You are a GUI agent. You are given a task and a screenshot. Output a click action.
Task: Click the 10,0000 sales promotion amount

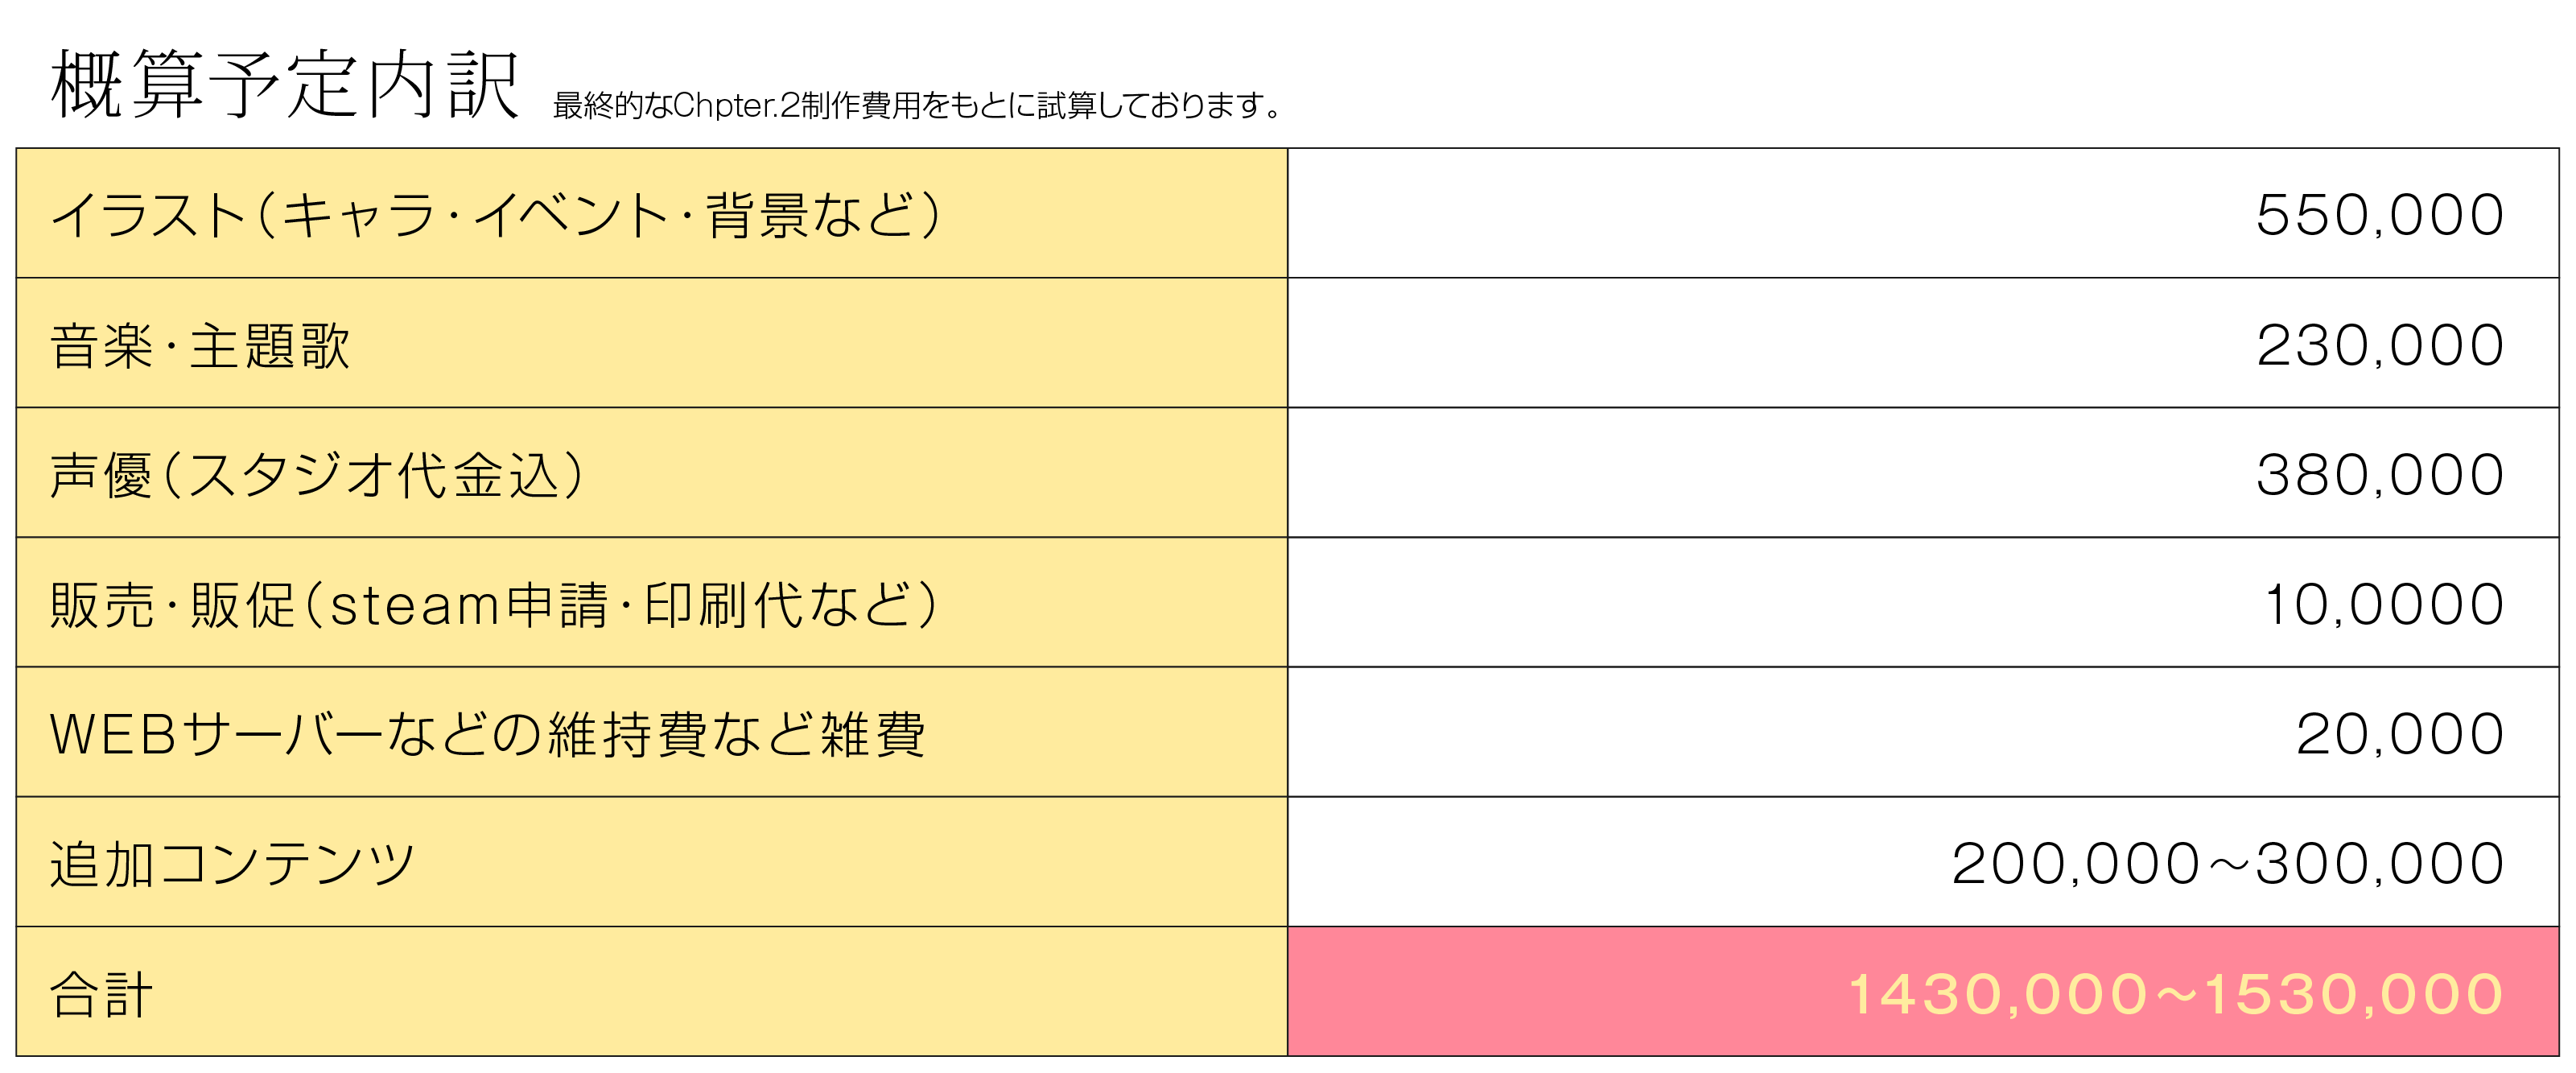(x=2384, y=605)
